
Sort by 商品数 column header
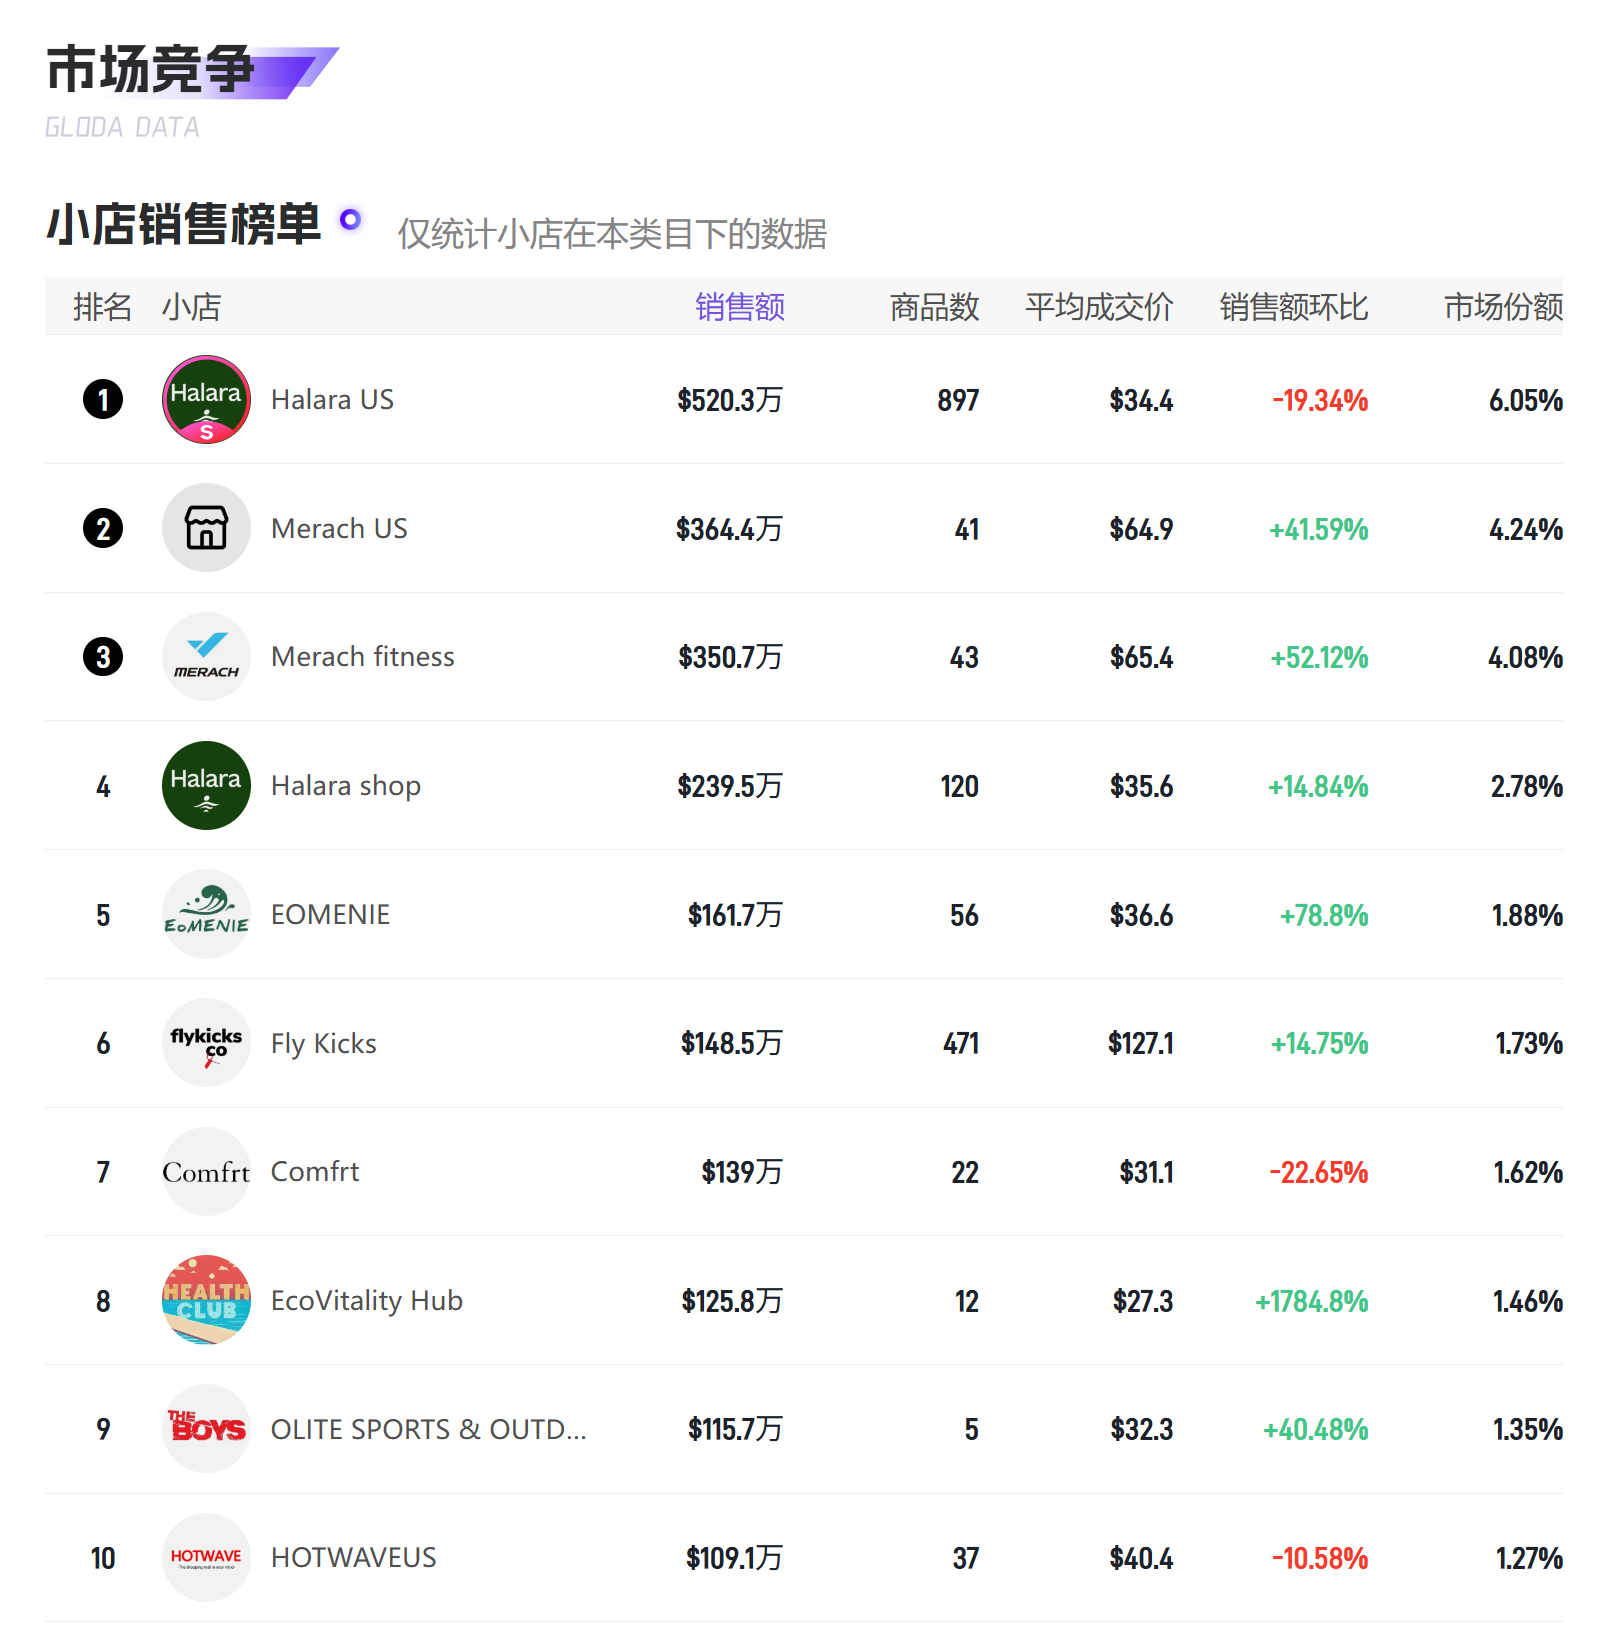click(x=935, y=307)
